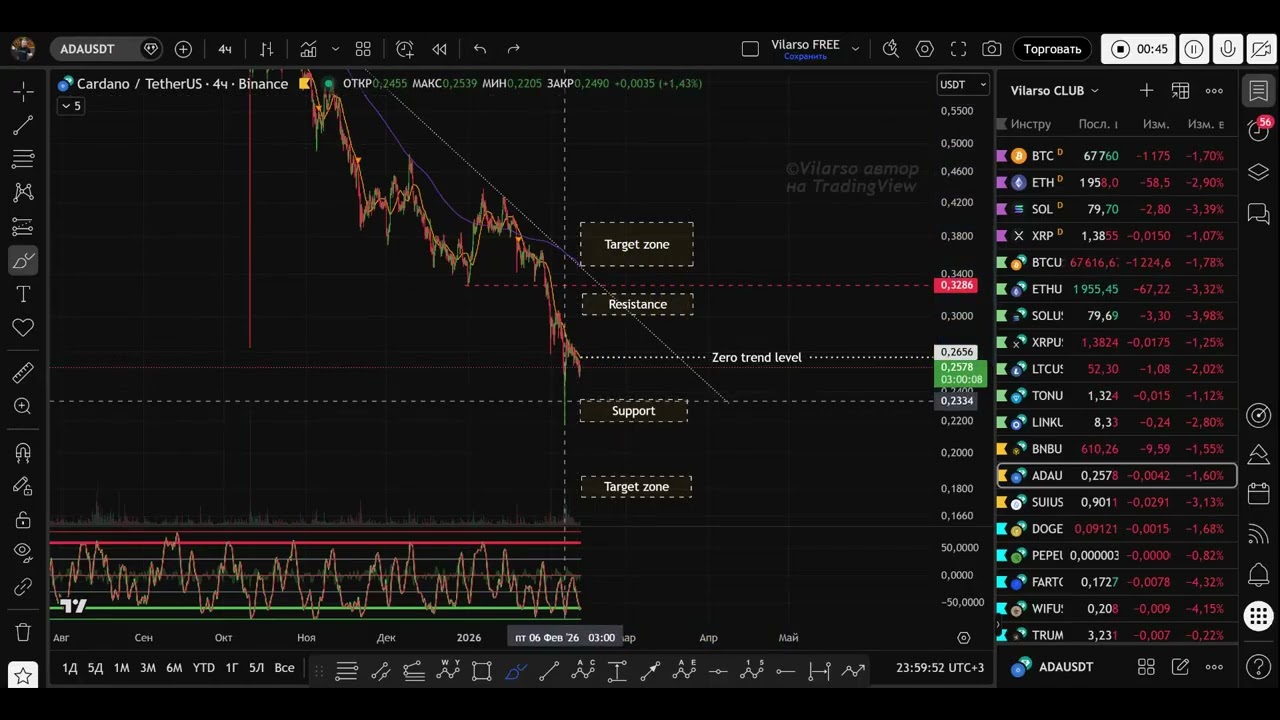Open the object tree layers panel
This screenshot has width=1280, height=720.
click(x=1259, y=173)
